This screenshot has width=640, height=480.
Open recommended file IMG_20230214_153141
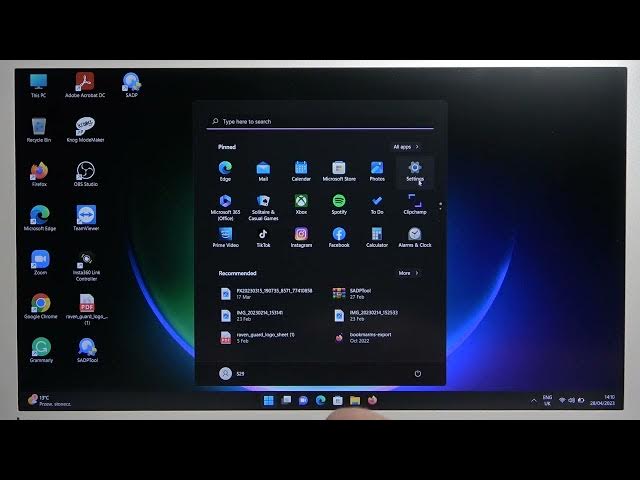252,316
